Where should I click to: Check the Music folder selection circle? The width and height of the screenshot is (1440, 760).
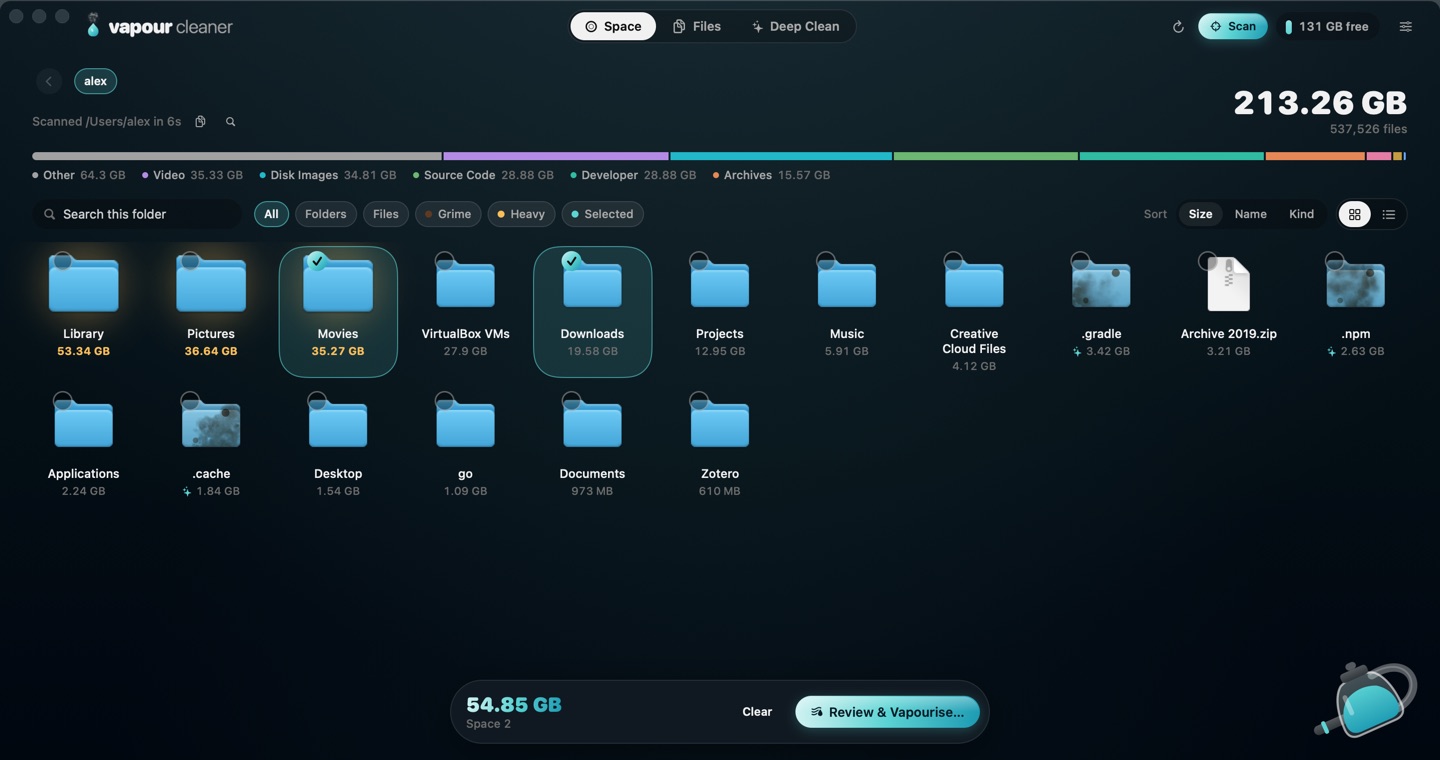(x=826, y=261)
